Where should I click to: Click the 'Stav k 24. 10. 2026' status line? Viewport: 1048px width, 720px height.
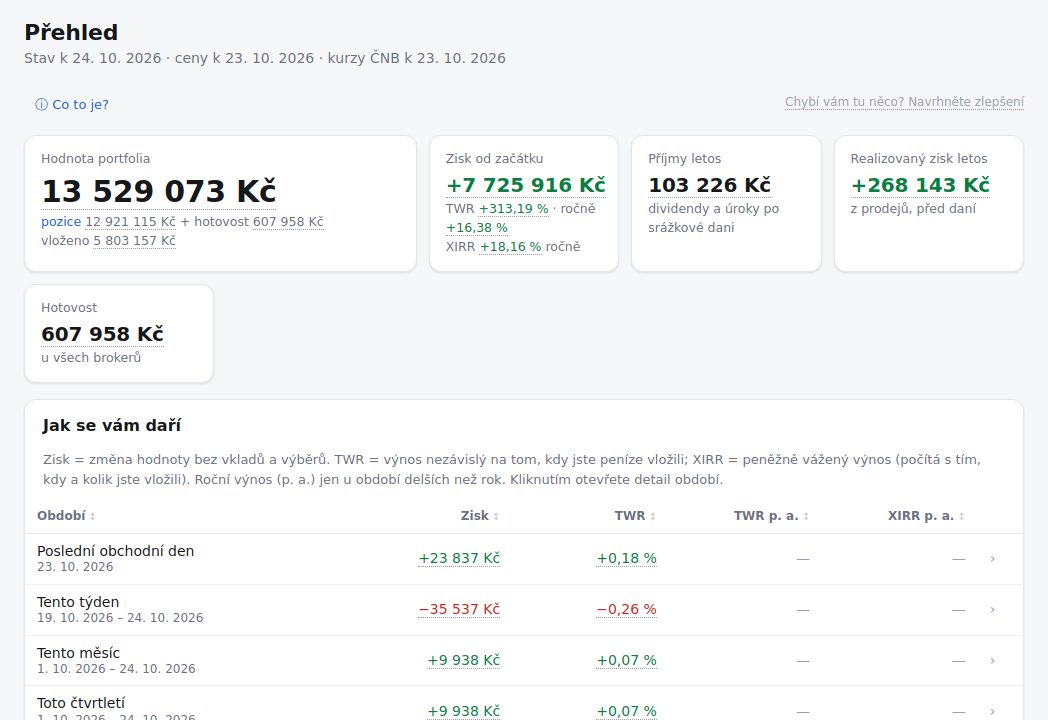265,58
